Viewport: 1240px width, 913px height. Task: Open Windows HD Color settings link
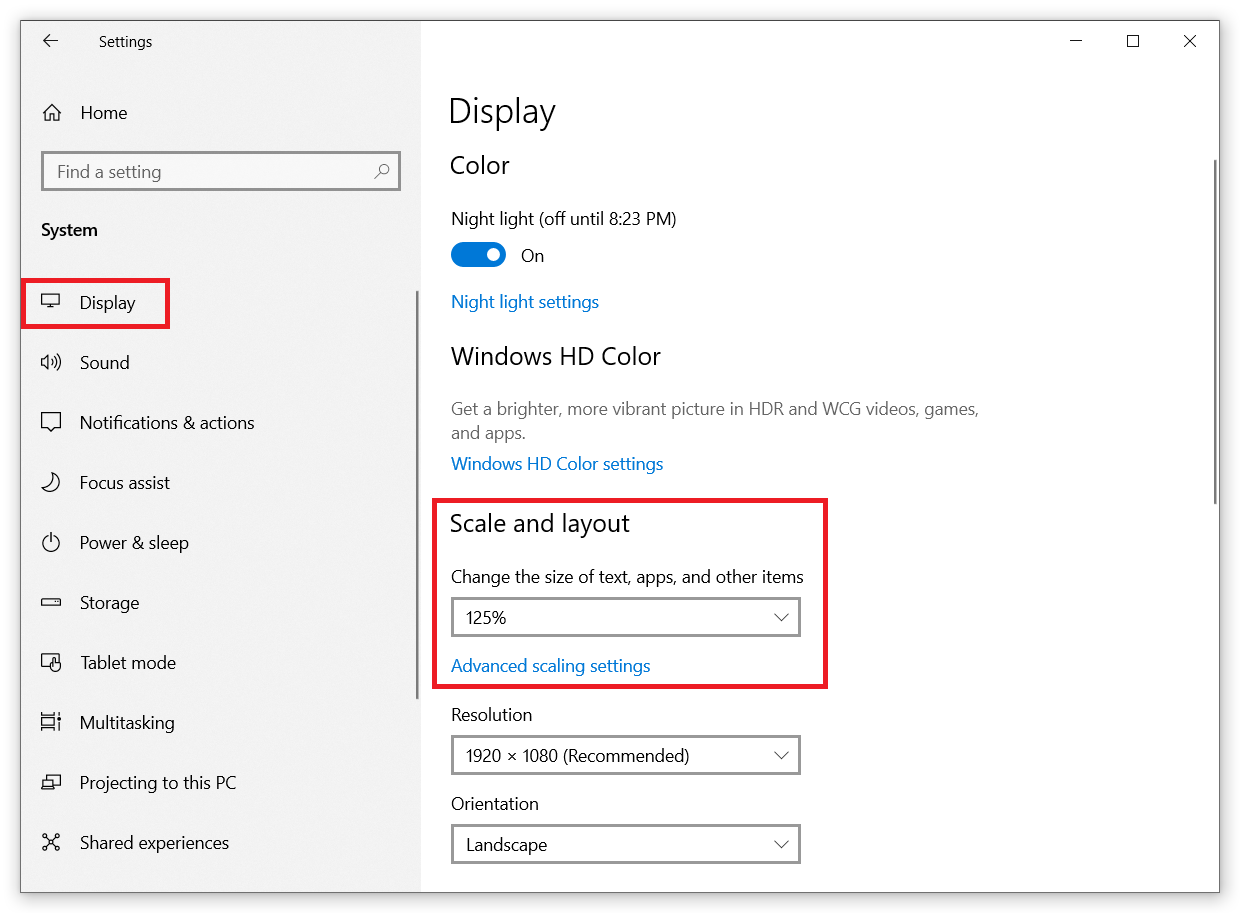pyautogui.click(x=557, y=464)
